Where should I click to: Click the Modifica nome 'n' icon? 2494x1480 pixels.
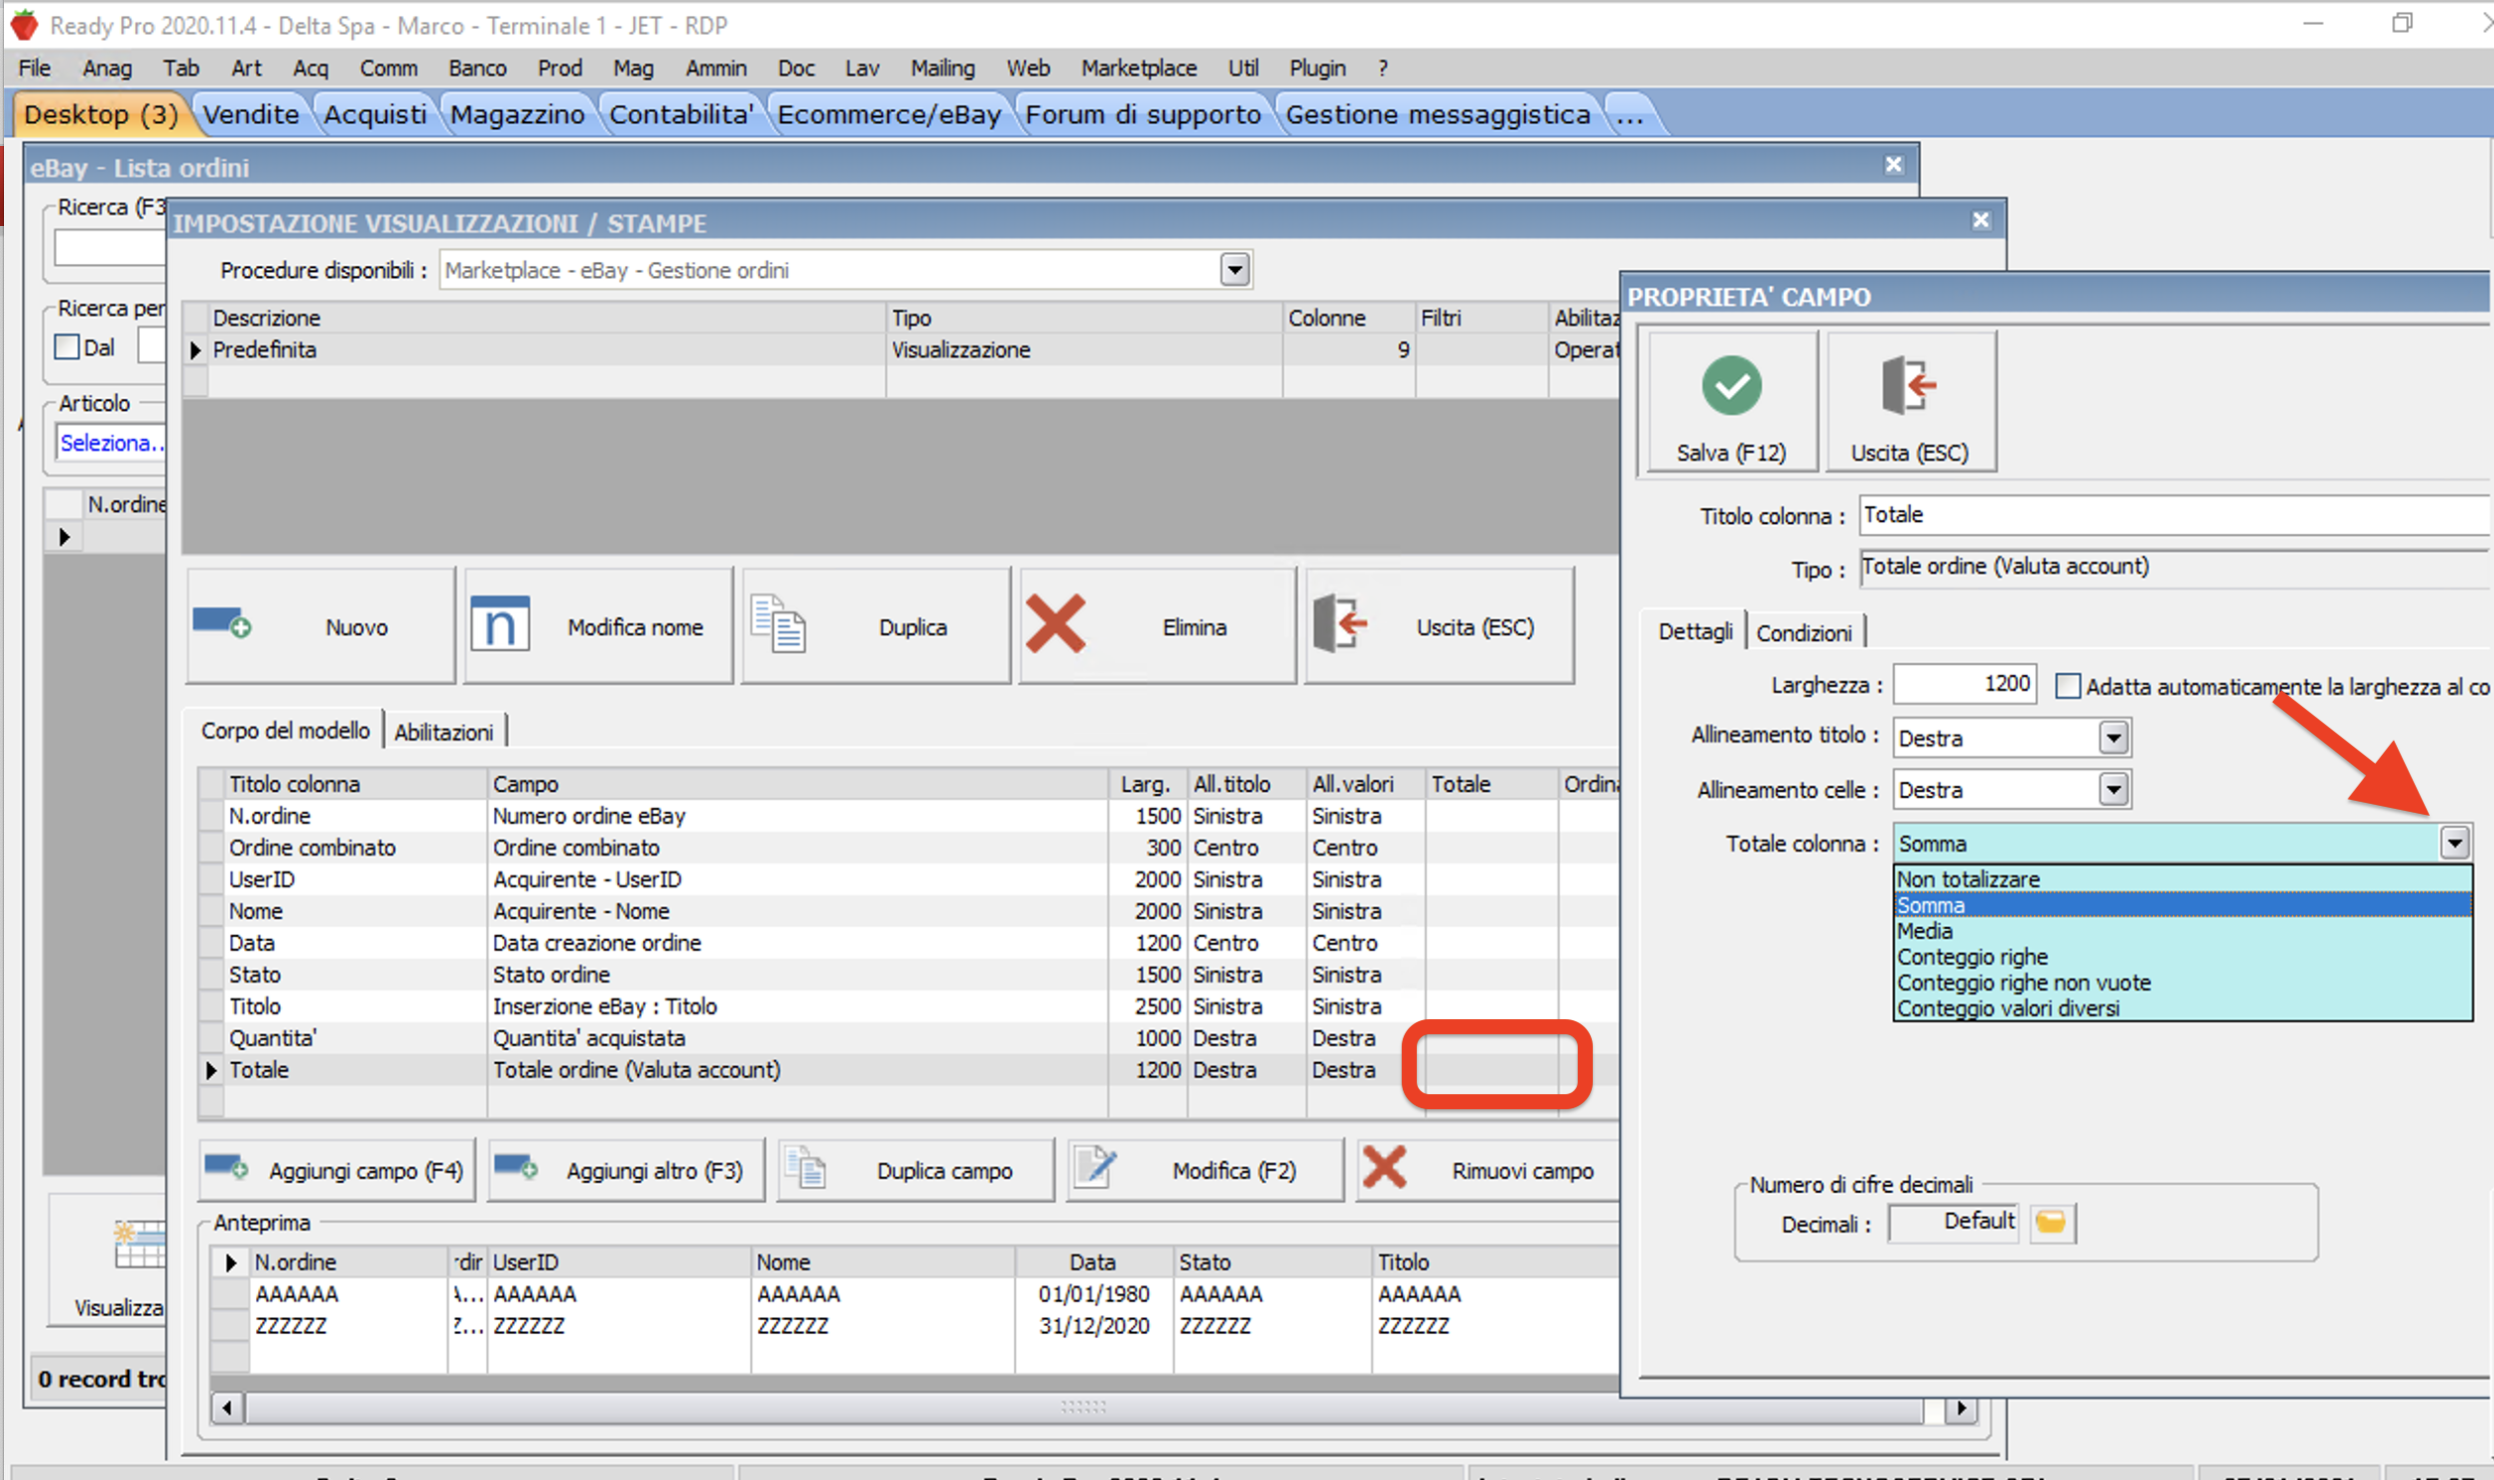coord(499,624)
